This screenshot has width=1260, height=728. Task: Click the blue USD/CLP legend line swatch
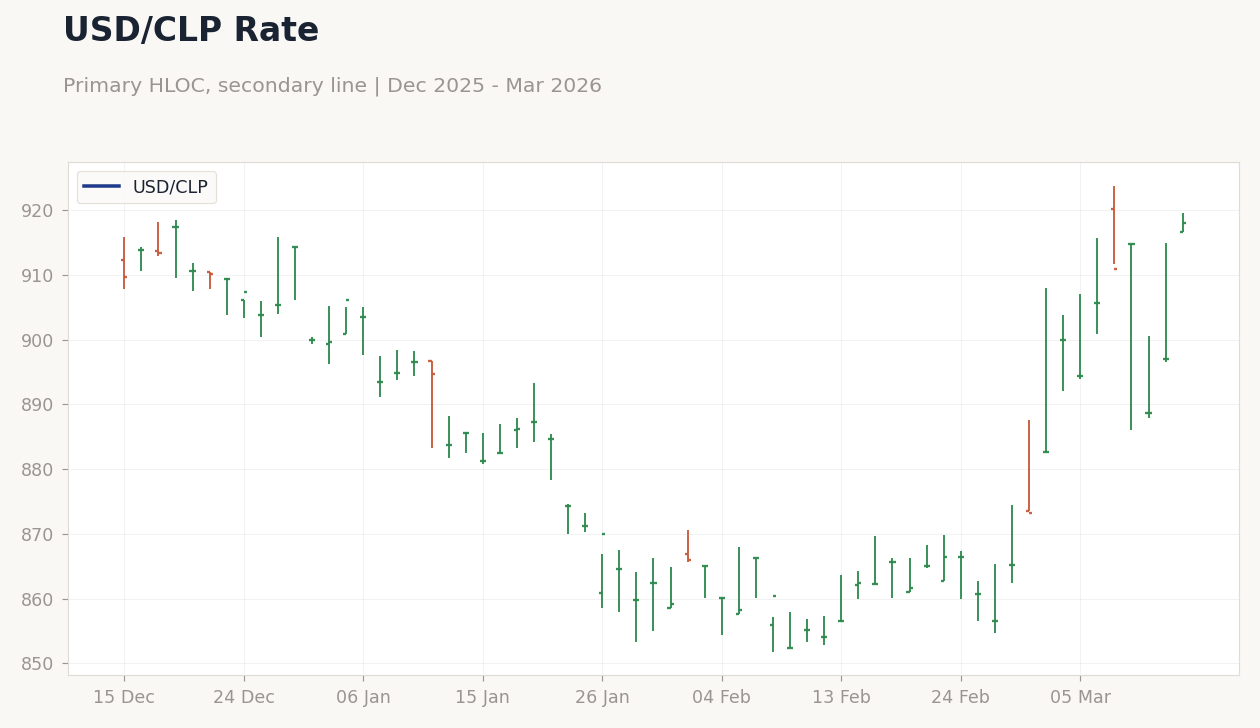tap(102, 186)
